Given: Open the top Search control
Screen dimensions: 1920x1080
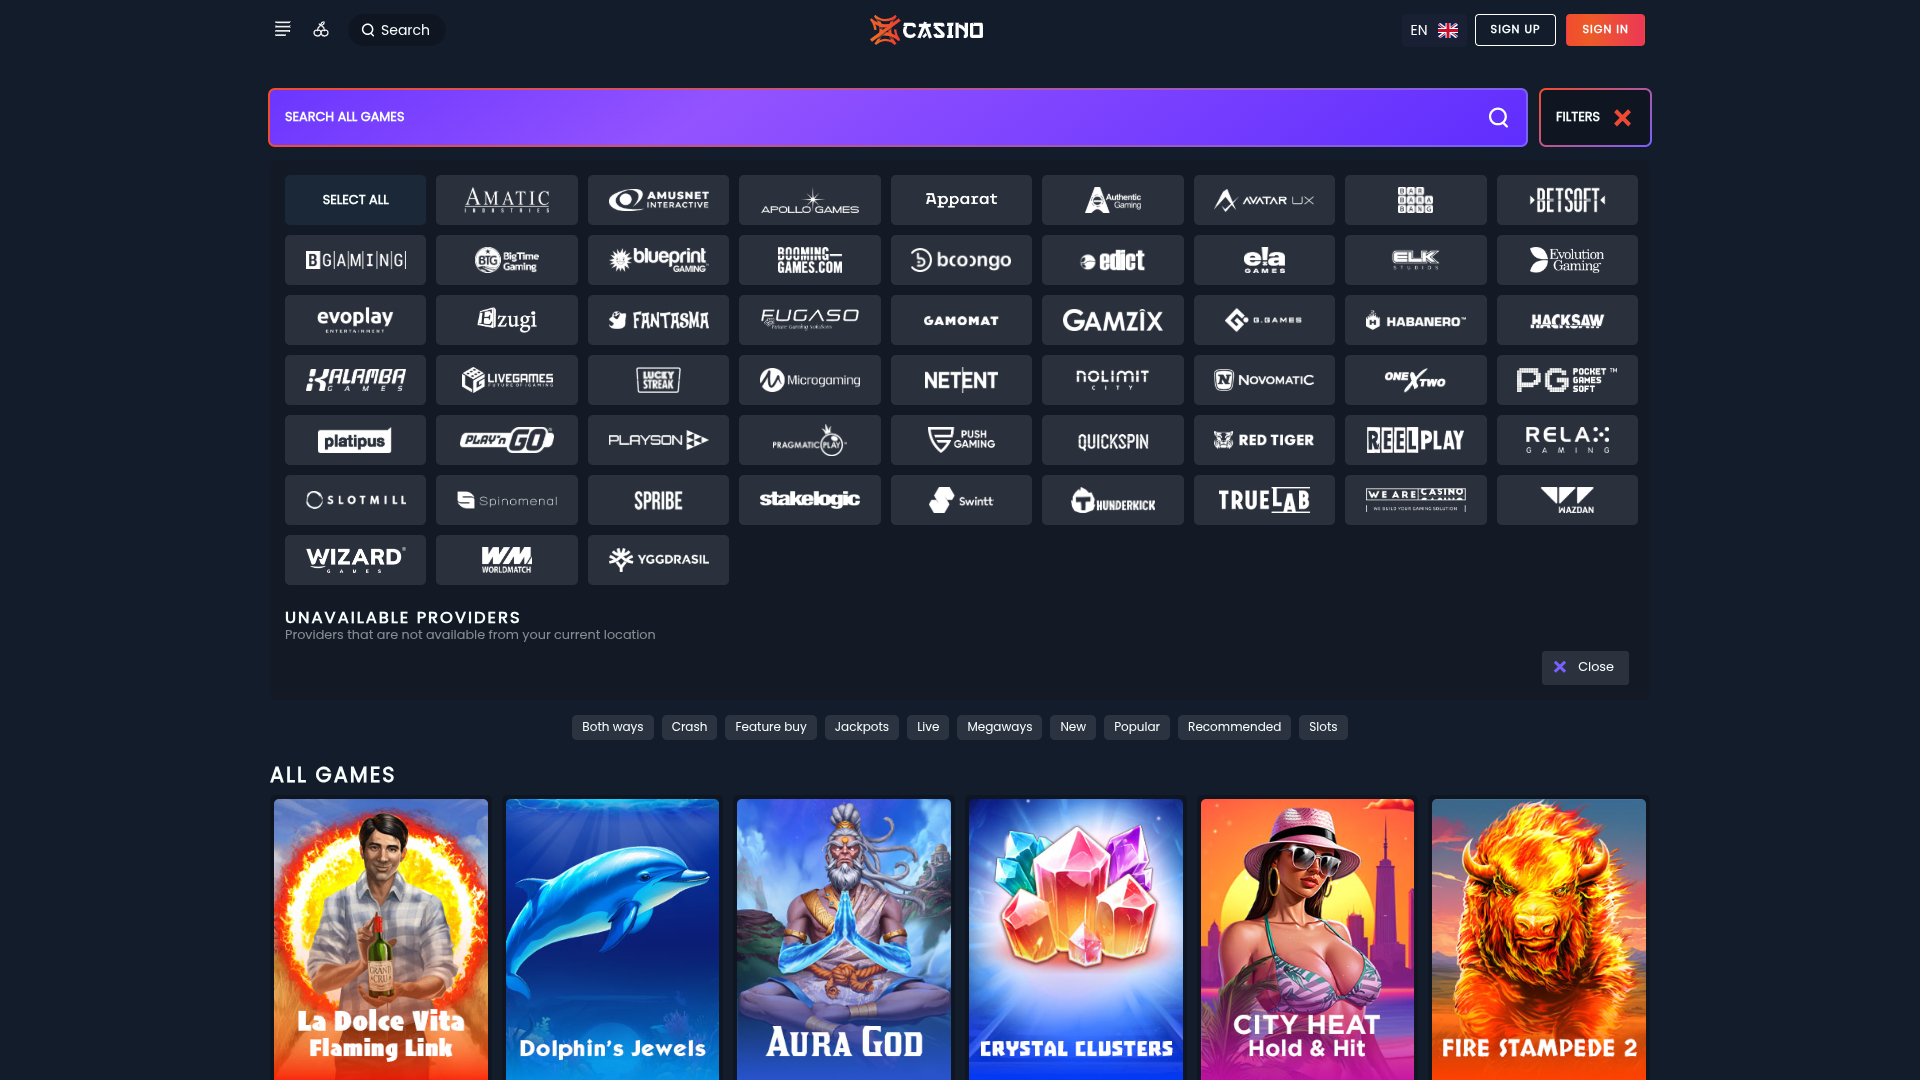Looking at the screenshot, I should coord(396,30).
